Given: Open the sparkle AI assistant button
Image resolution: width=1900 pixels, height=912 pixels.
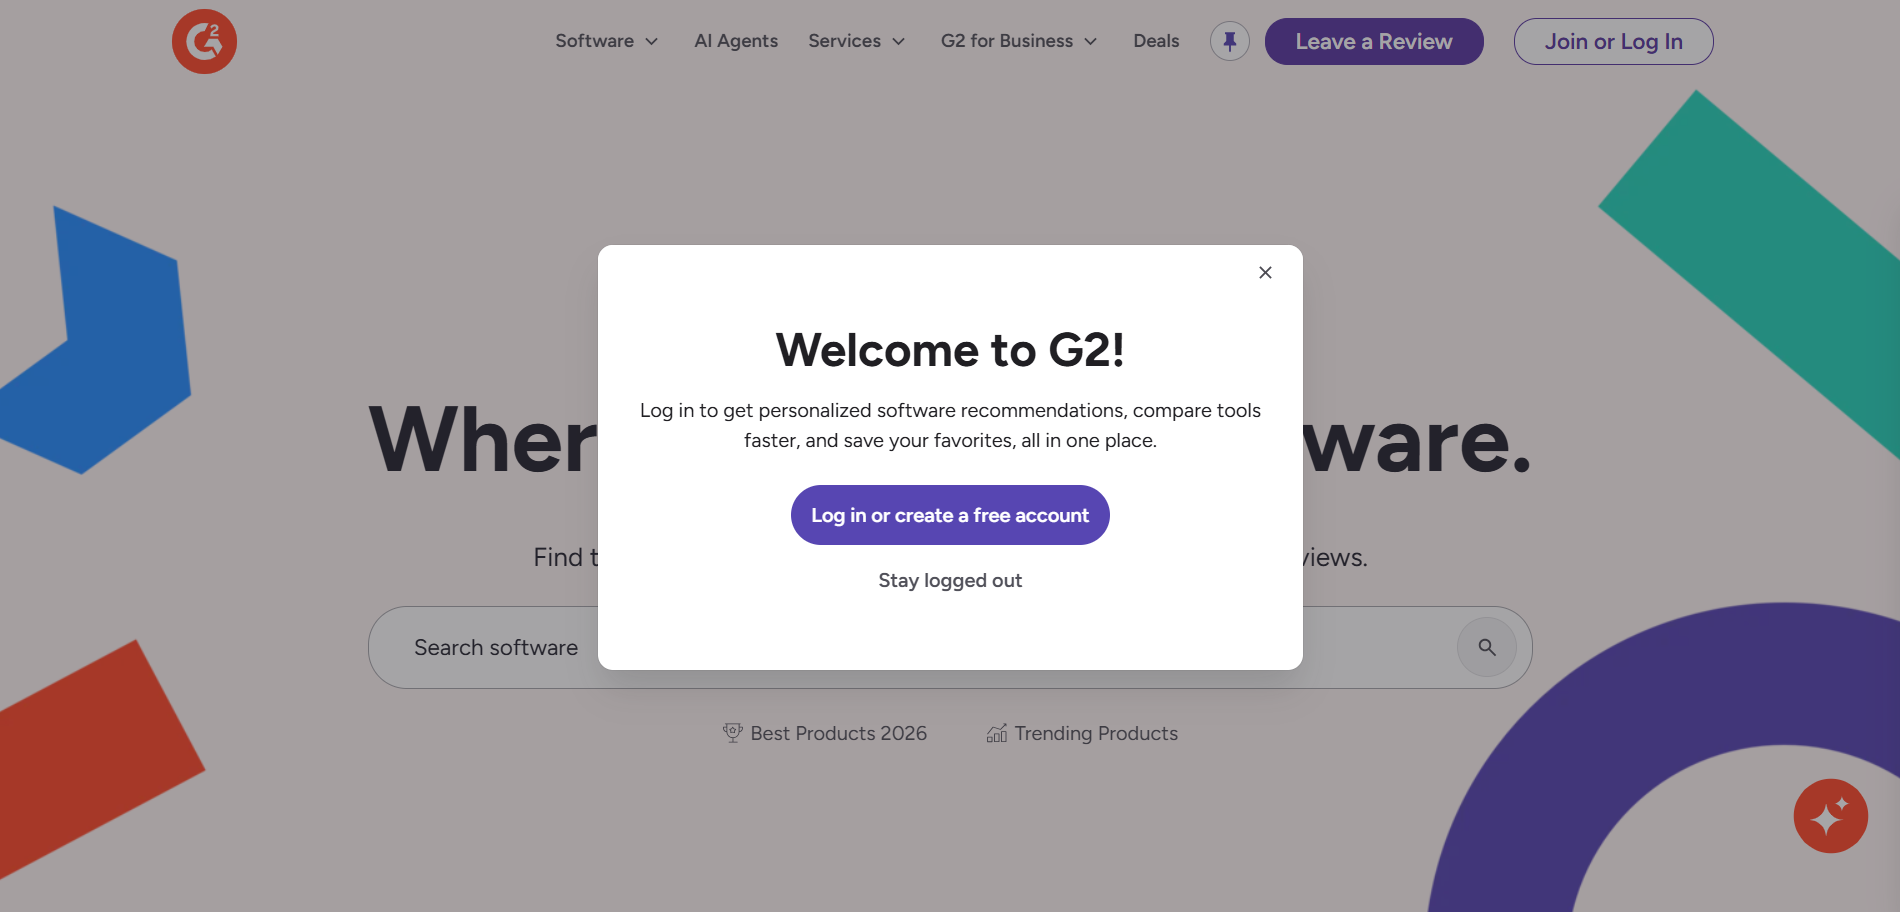Looking at the screenshot, I should pos(1830,816).
